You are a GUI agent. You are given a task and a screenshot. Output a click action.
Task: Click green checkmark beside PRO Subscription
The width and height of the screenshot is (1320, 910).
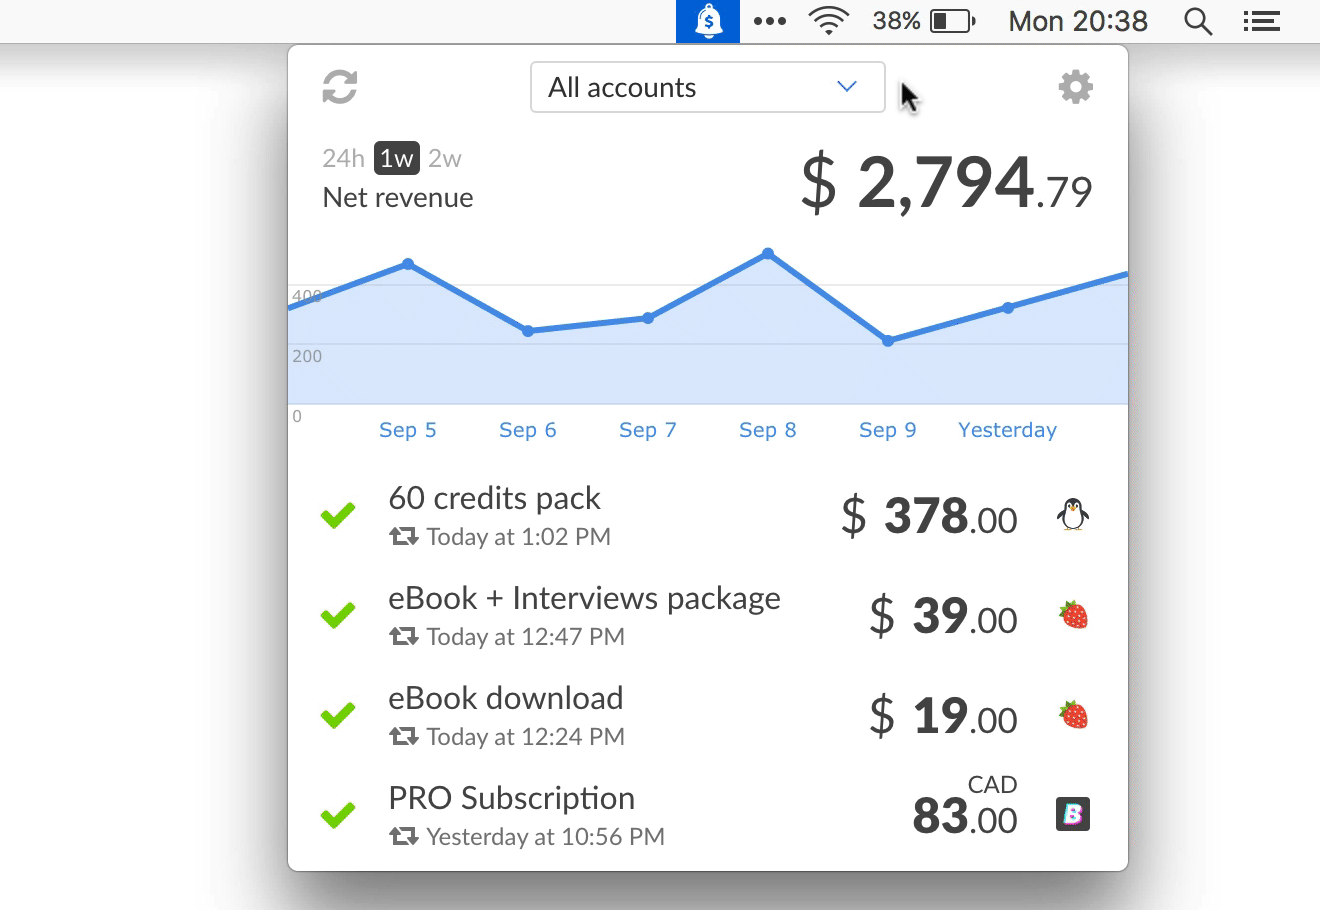point(338,816)
